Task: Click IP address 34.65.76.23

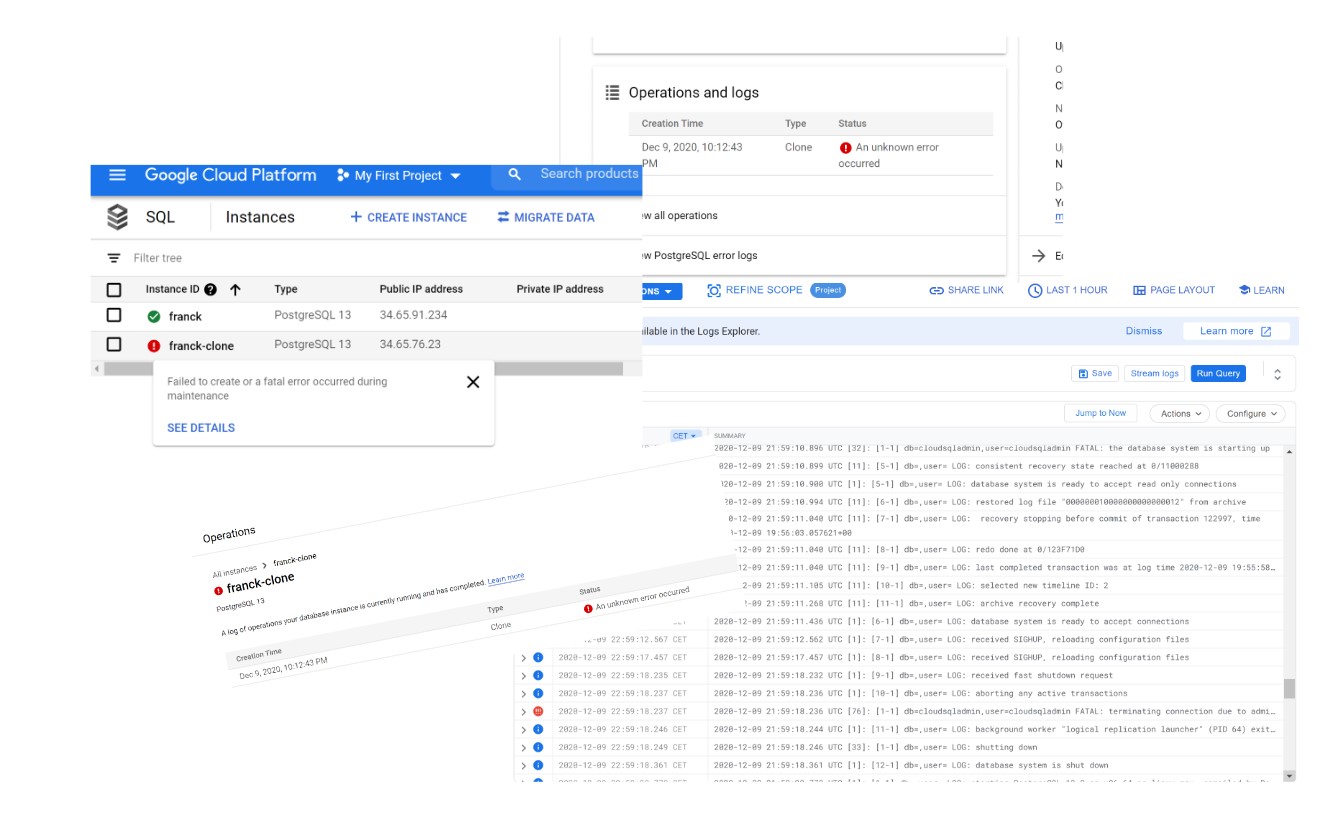Action: pyautogui.click(x=410, y=344)
